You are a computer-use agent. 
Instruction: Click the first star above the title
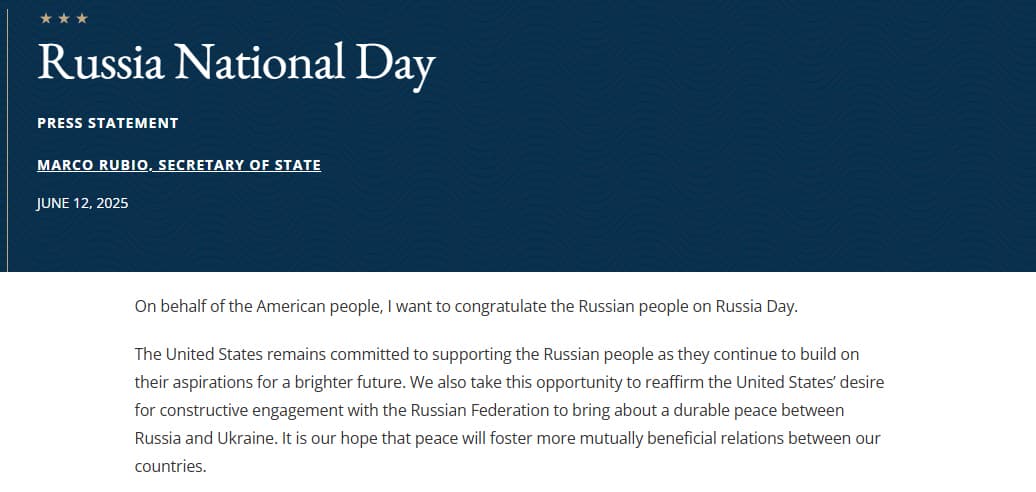[46, 18]
